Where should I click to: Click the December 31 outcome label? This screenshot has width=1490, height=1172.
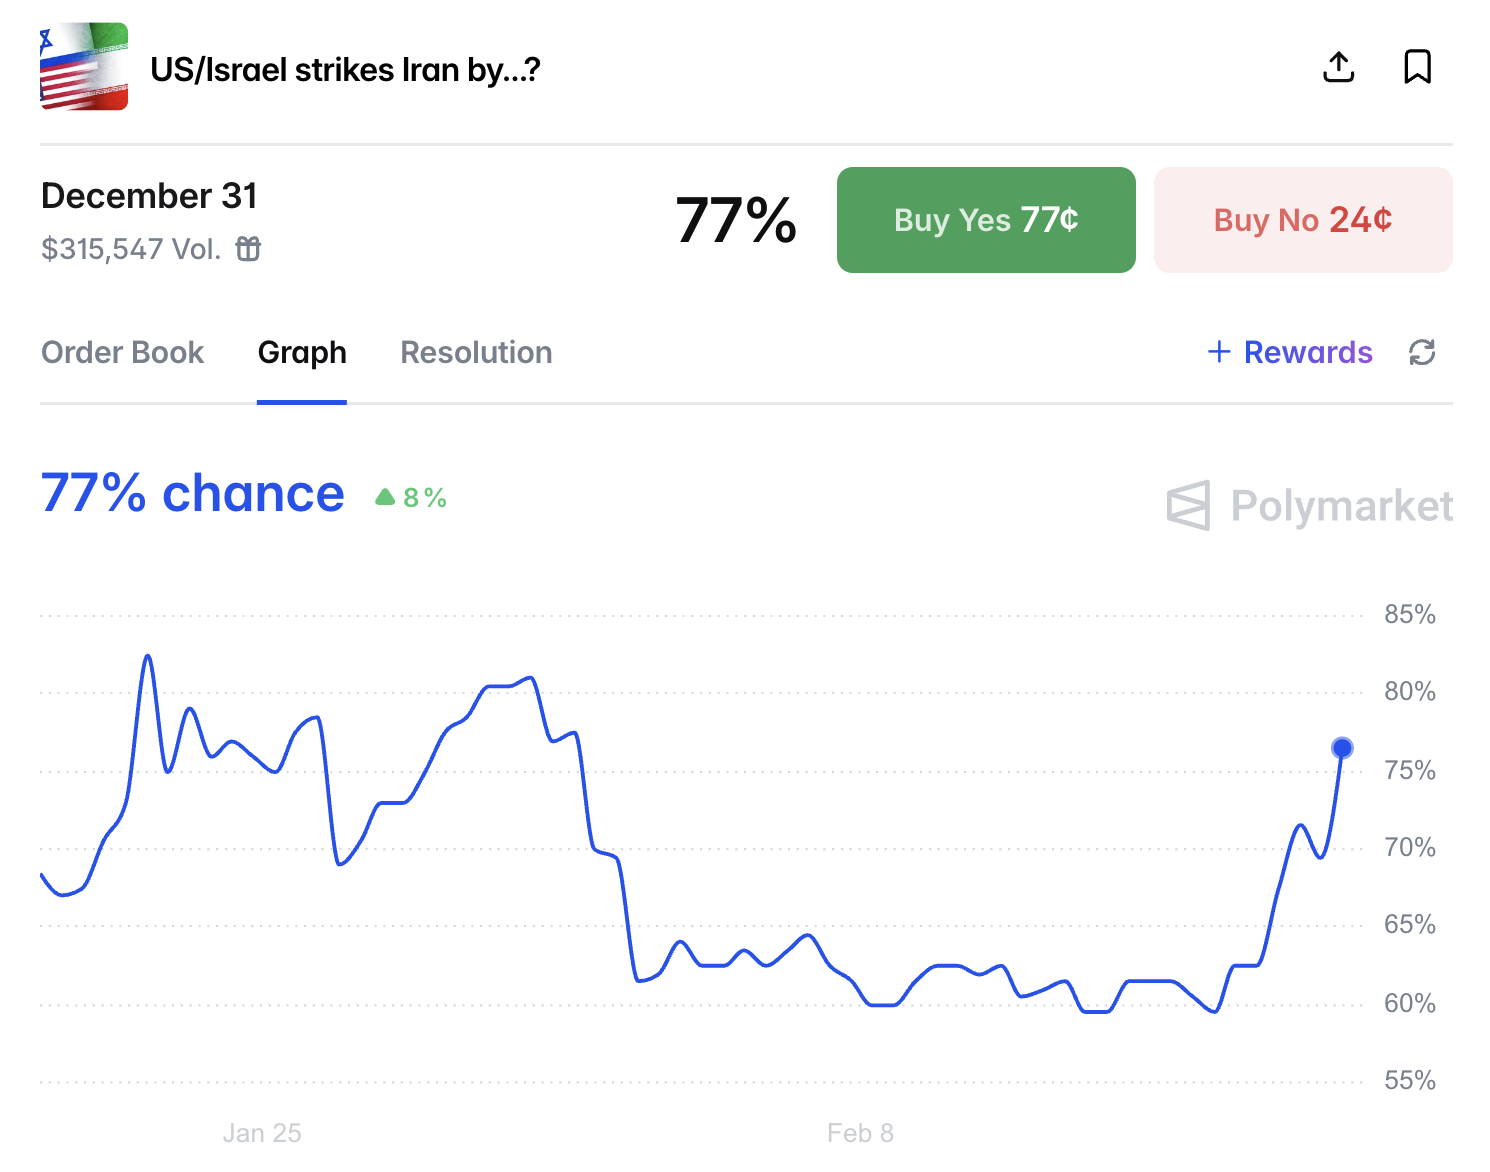click(150, 196)
